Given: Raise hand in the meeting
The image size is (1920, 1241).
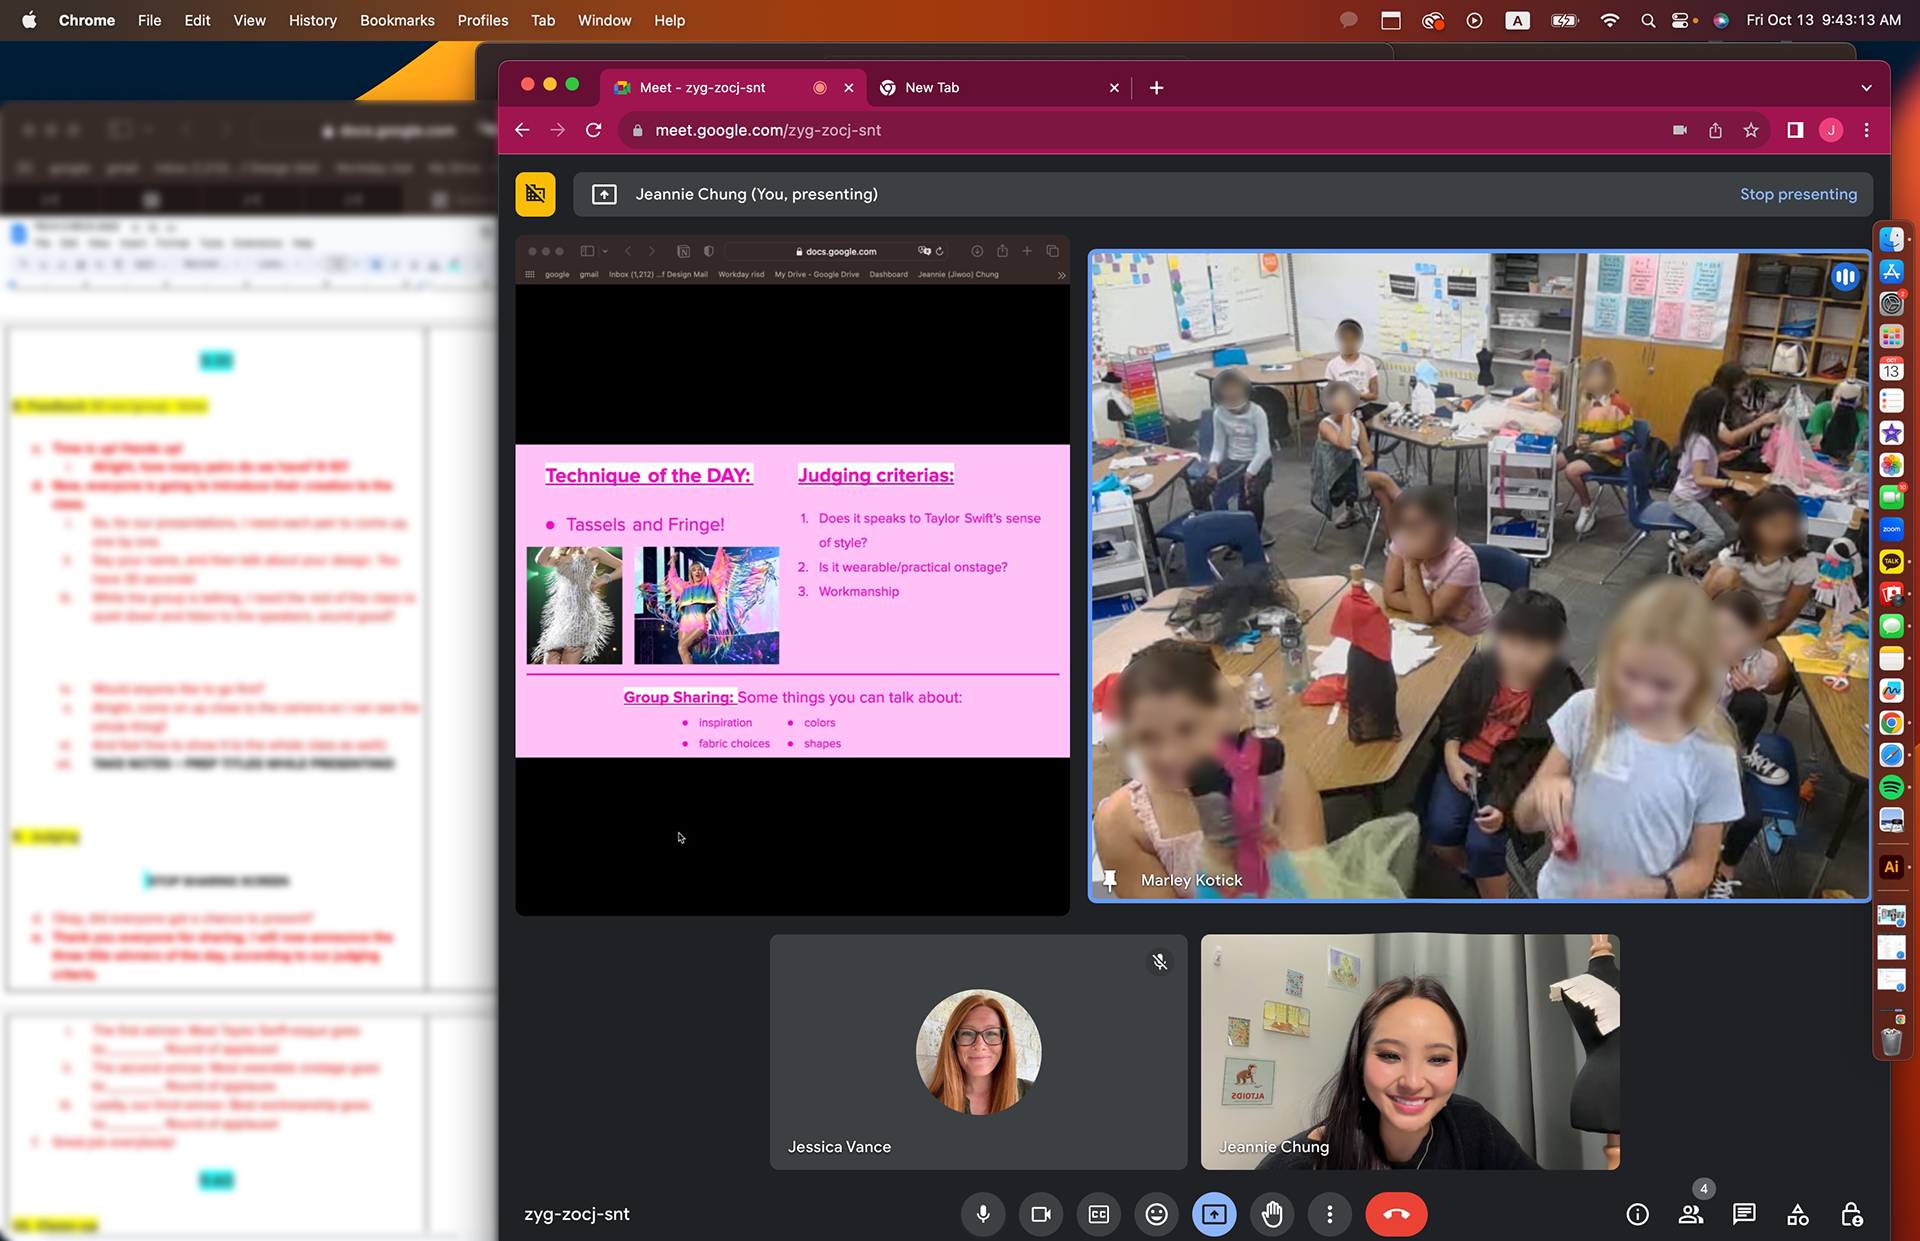Looking at the screenshot, I should coord(1272,1214).
